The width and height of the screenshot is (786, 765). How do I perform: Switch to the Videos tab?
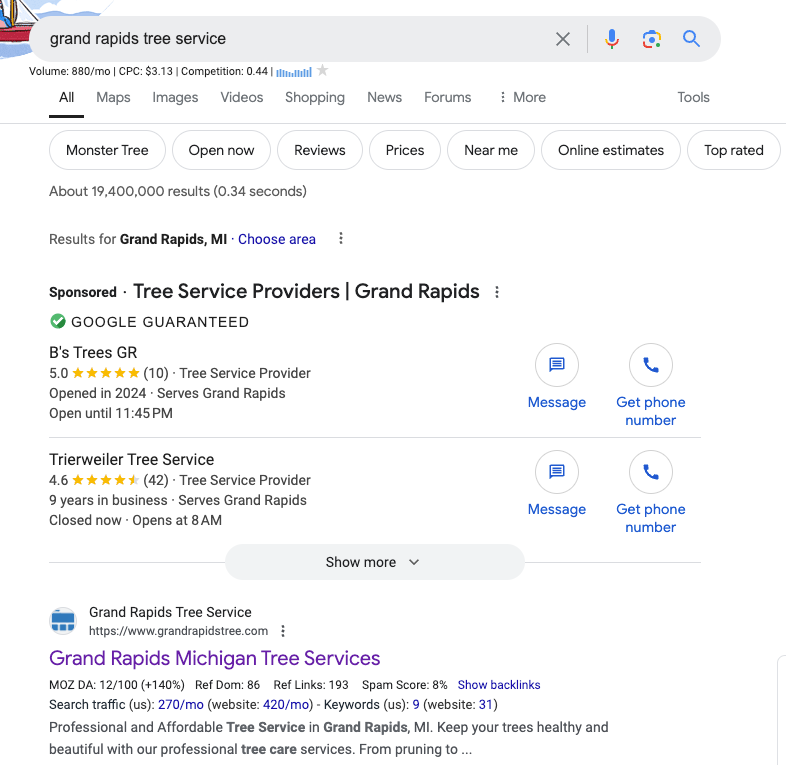point(242,97)
